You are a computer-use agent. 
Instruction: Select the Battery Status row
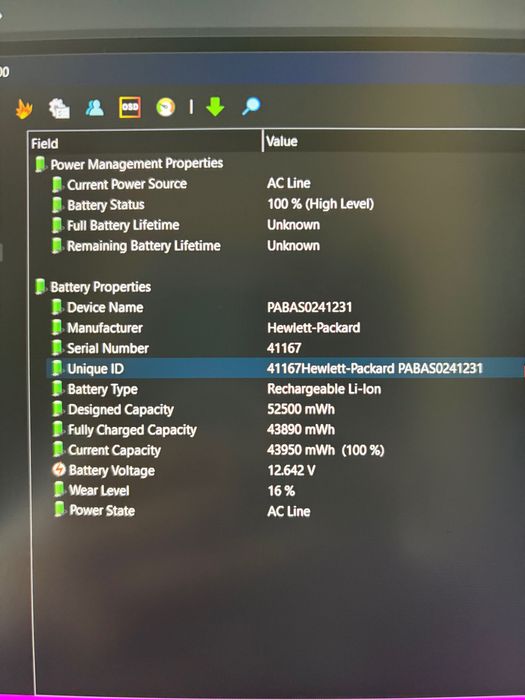[x=288, y=204]
